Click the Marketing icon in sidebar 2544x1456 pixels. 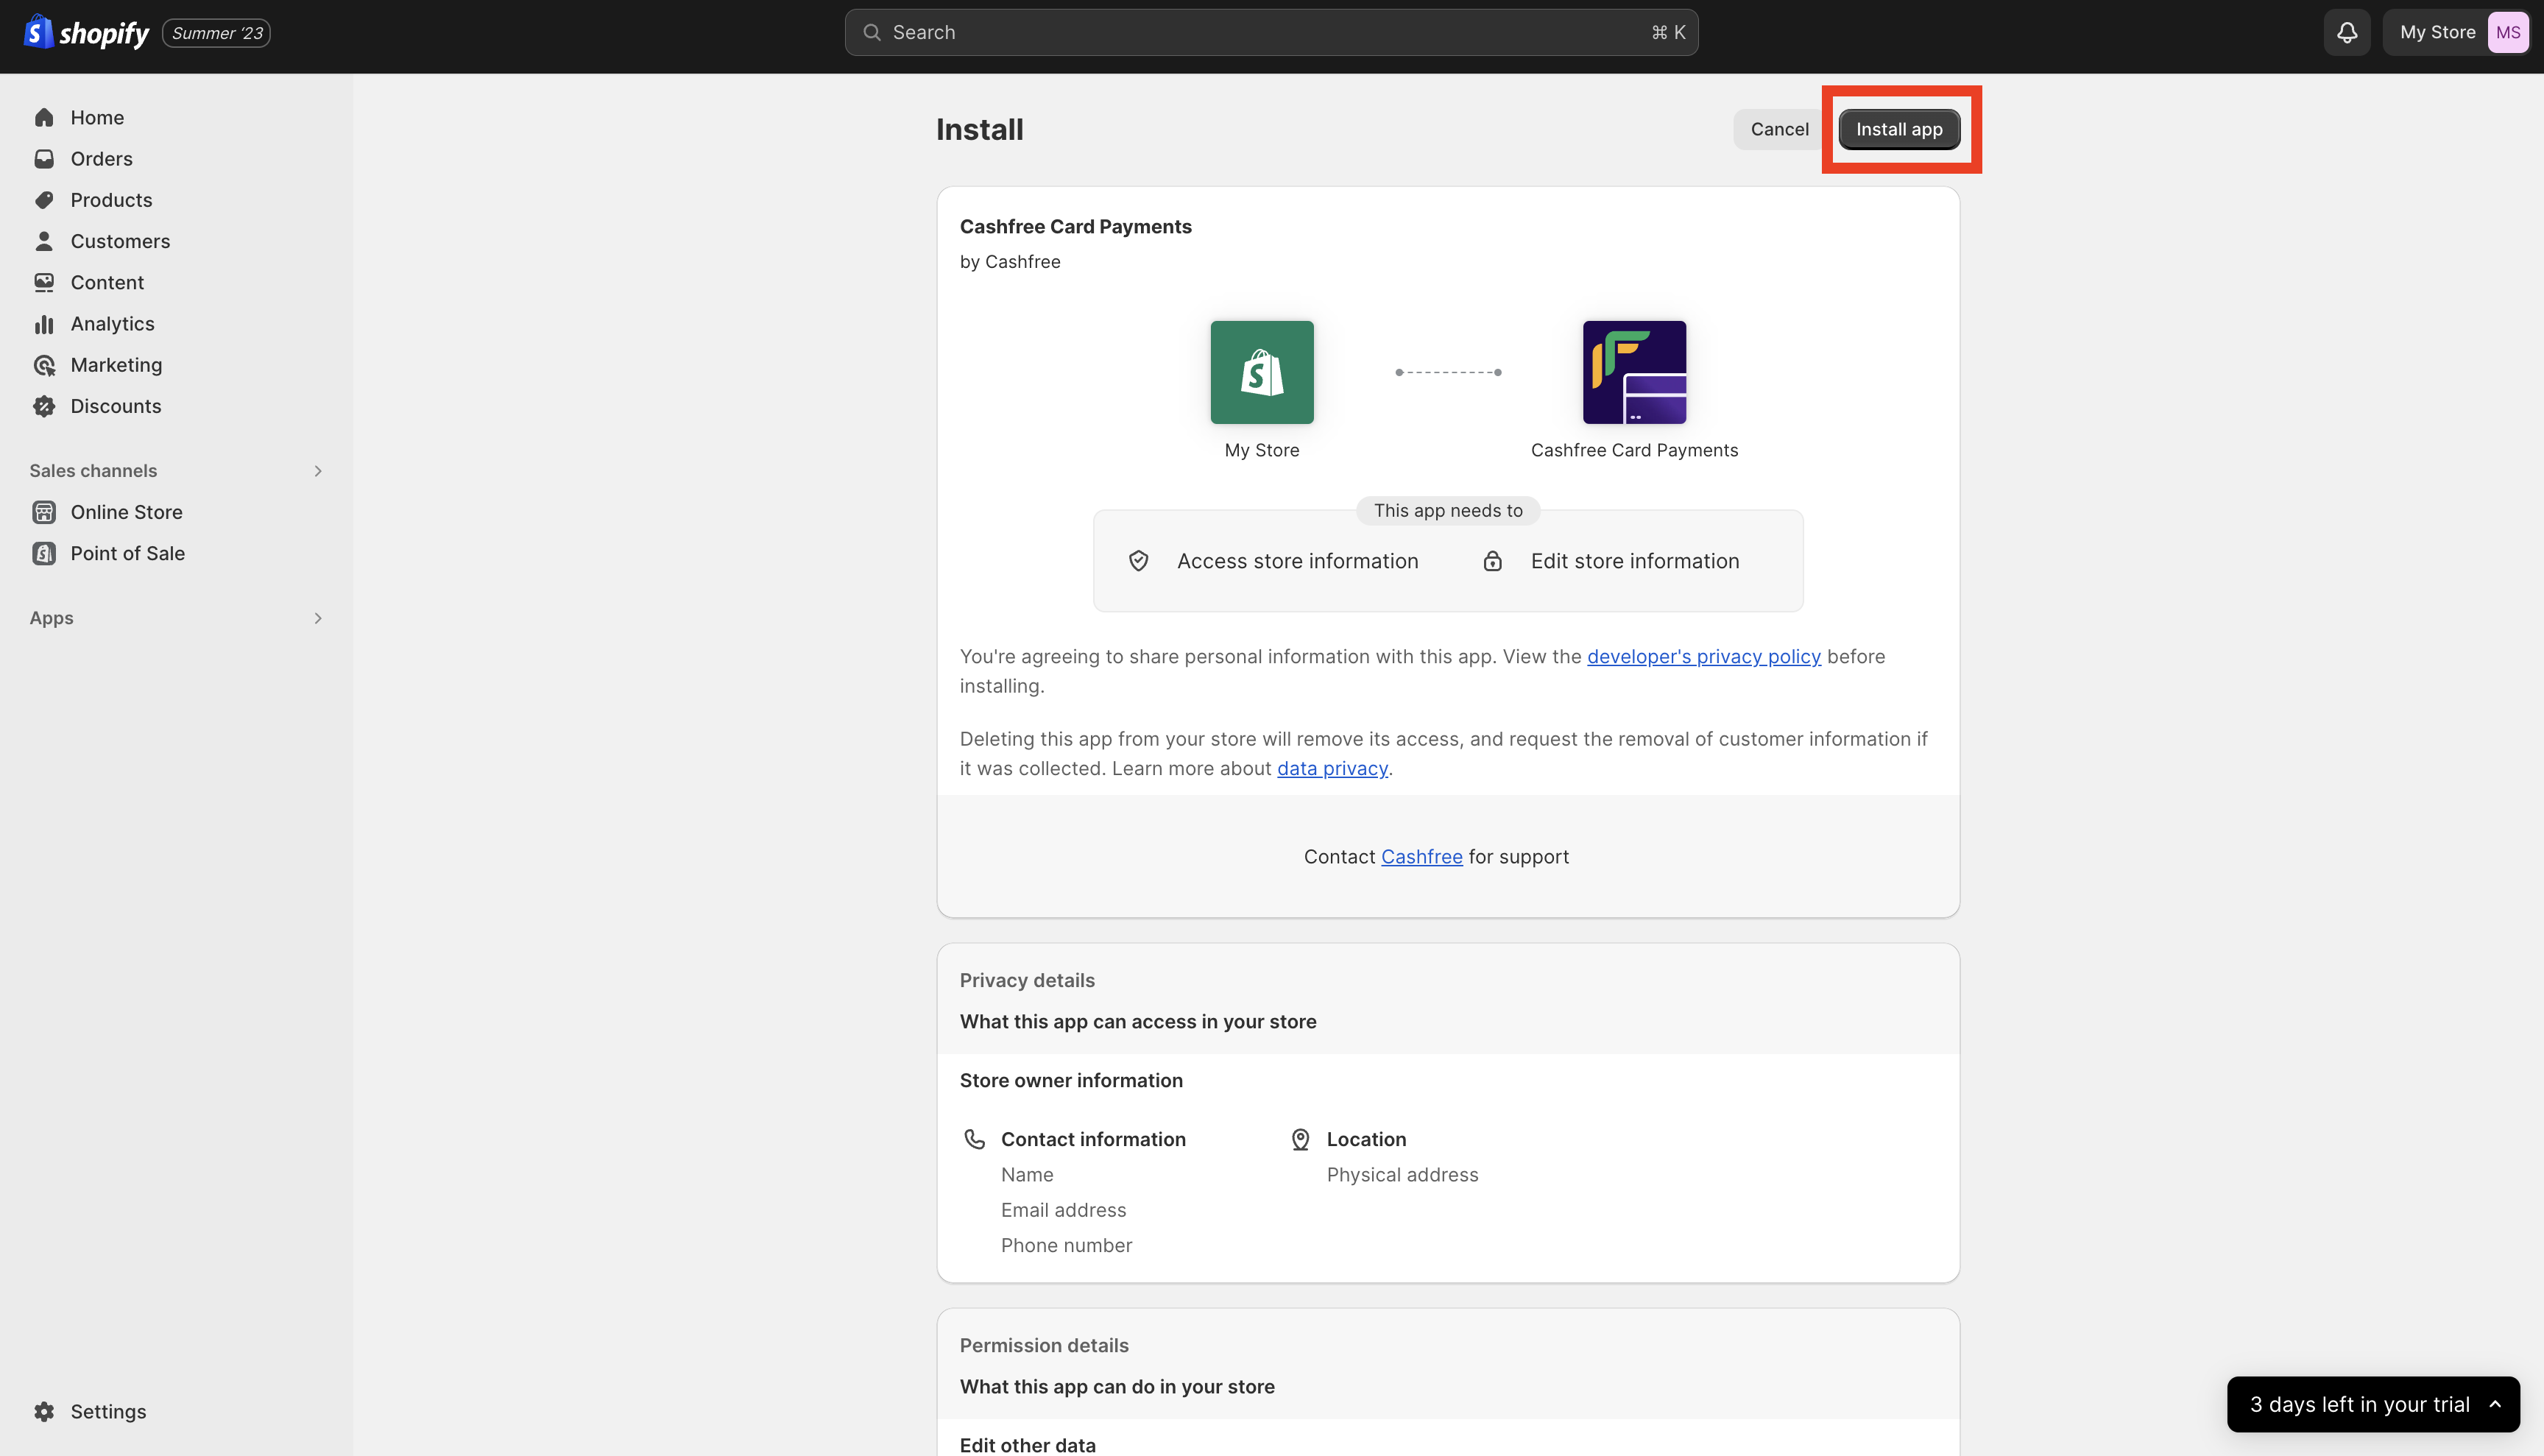point(44,365)
